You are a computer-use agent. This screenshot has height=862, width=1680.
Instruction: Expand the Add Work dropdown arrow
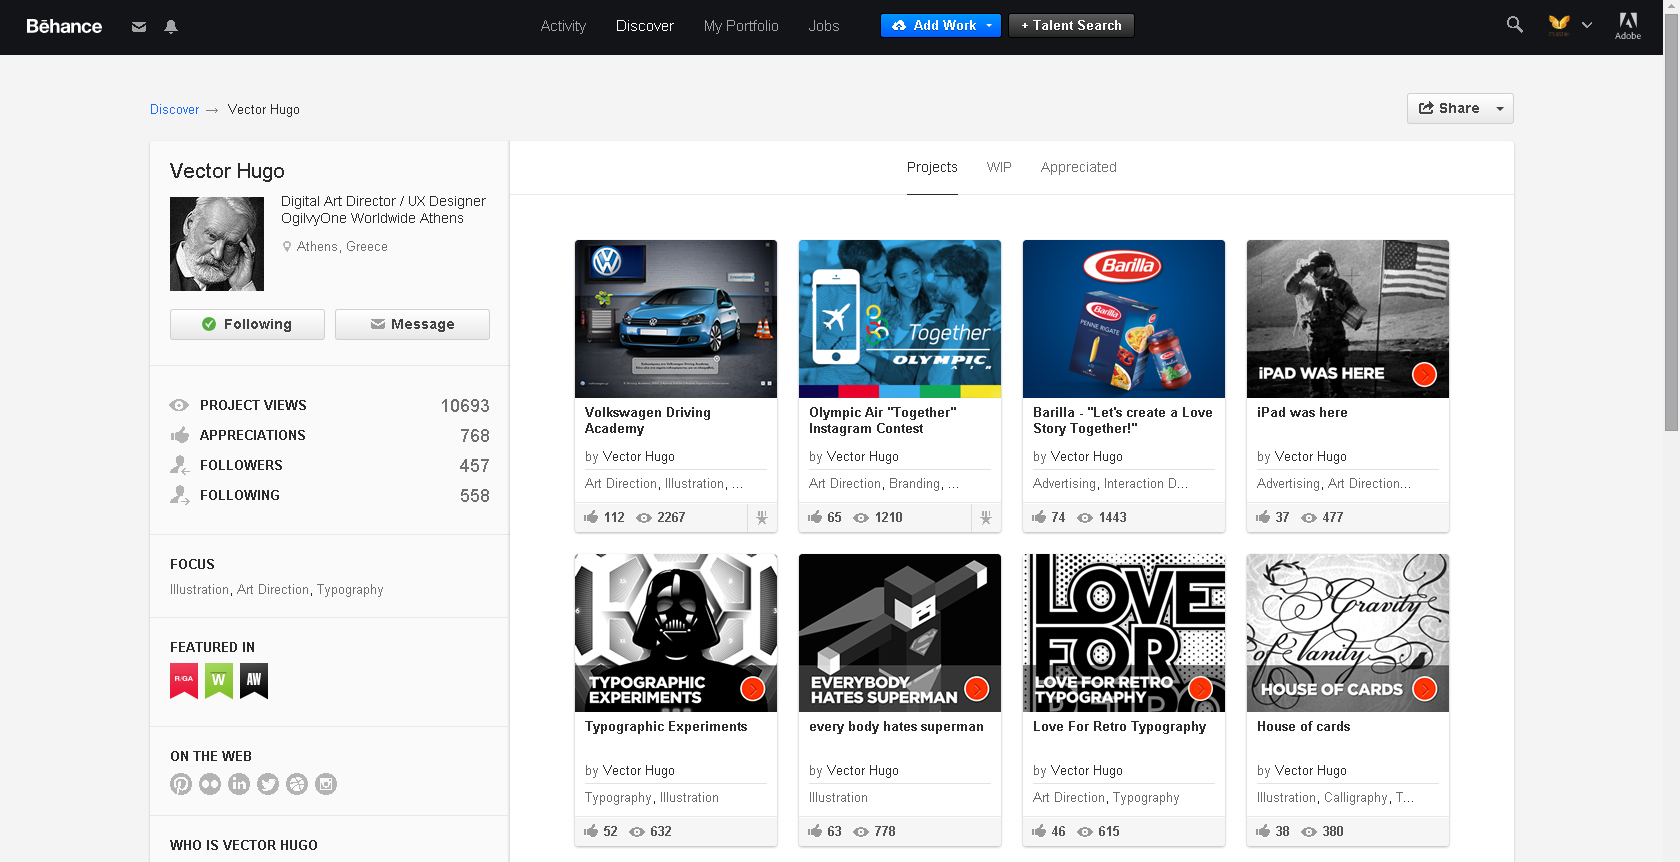pyautogui.click(x=990, y=26)
